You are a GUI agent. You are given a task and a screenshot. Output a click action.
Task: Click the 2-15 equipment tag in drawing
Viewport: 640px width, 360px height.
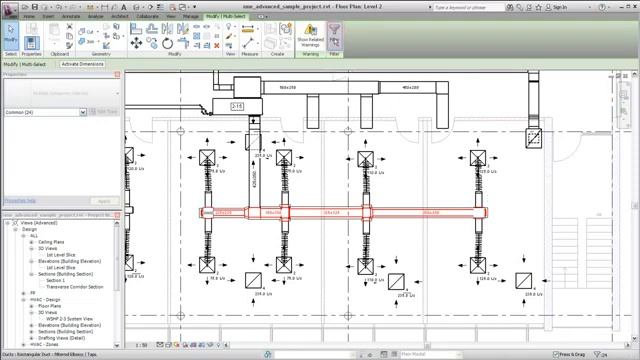pos(237,107)
